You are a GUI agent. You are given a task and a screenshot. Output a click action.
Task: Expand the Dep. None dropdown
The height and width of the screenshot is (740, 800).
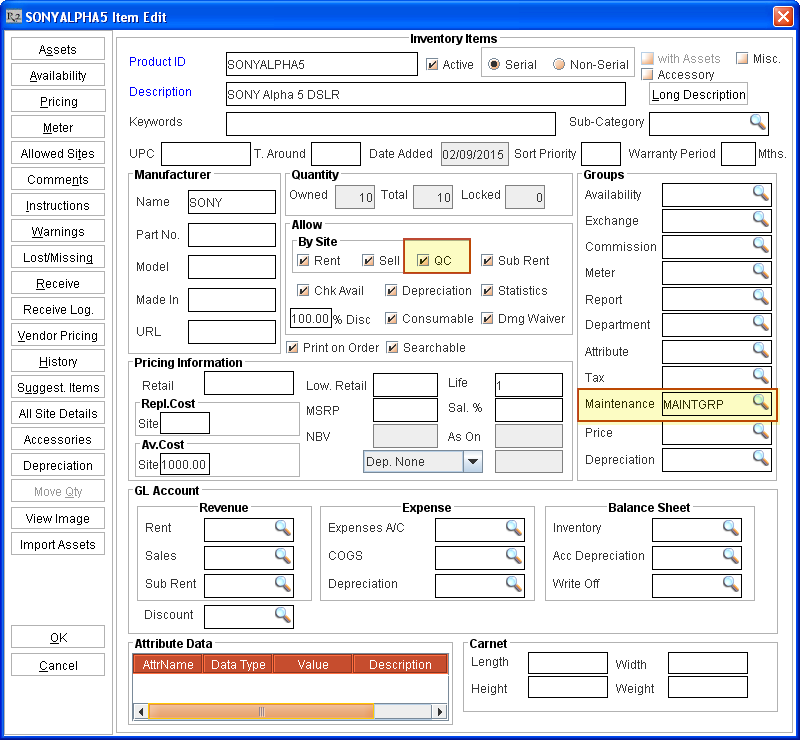click(473, 462)
